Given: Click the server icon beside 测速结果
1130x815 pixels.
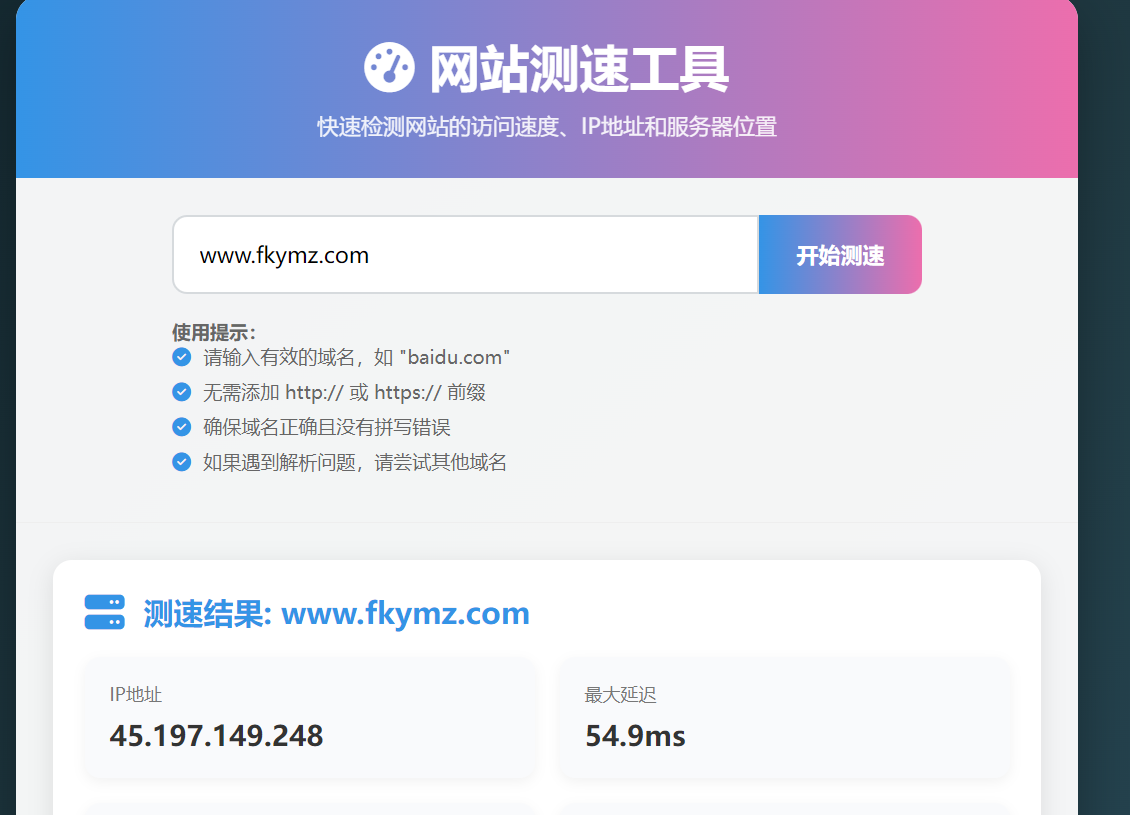Looking at the screenshot, I should (x=104, y=613).
